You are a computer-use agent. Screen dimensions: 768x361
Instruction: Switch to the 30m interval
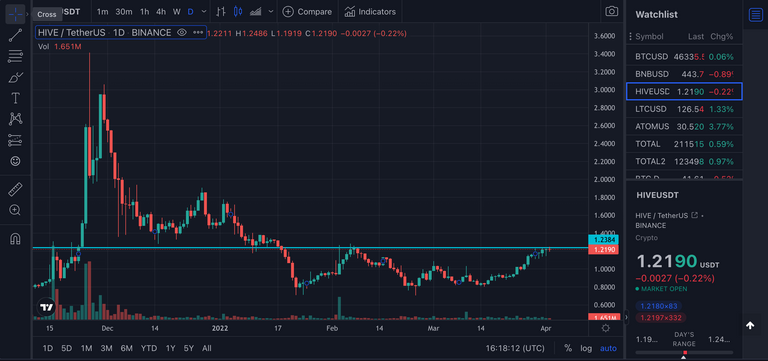124,11
